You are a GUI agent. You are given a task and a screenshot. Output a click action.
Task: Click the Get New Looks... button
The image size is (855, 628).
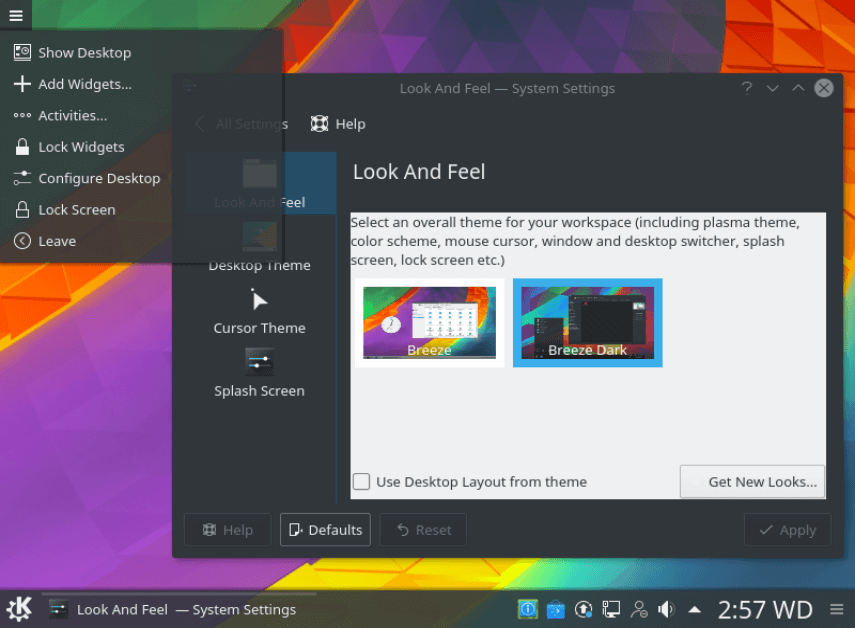752,482
